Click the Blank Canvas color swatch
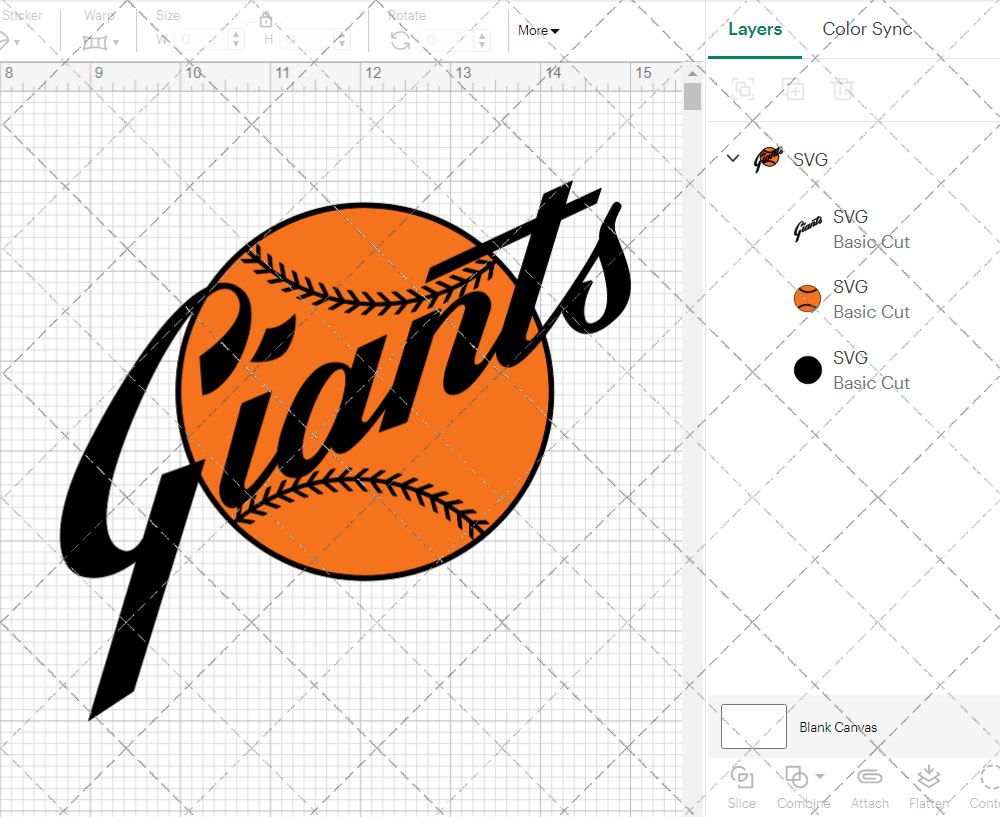This screenshot has width=1000, height=817. point(753,727)
